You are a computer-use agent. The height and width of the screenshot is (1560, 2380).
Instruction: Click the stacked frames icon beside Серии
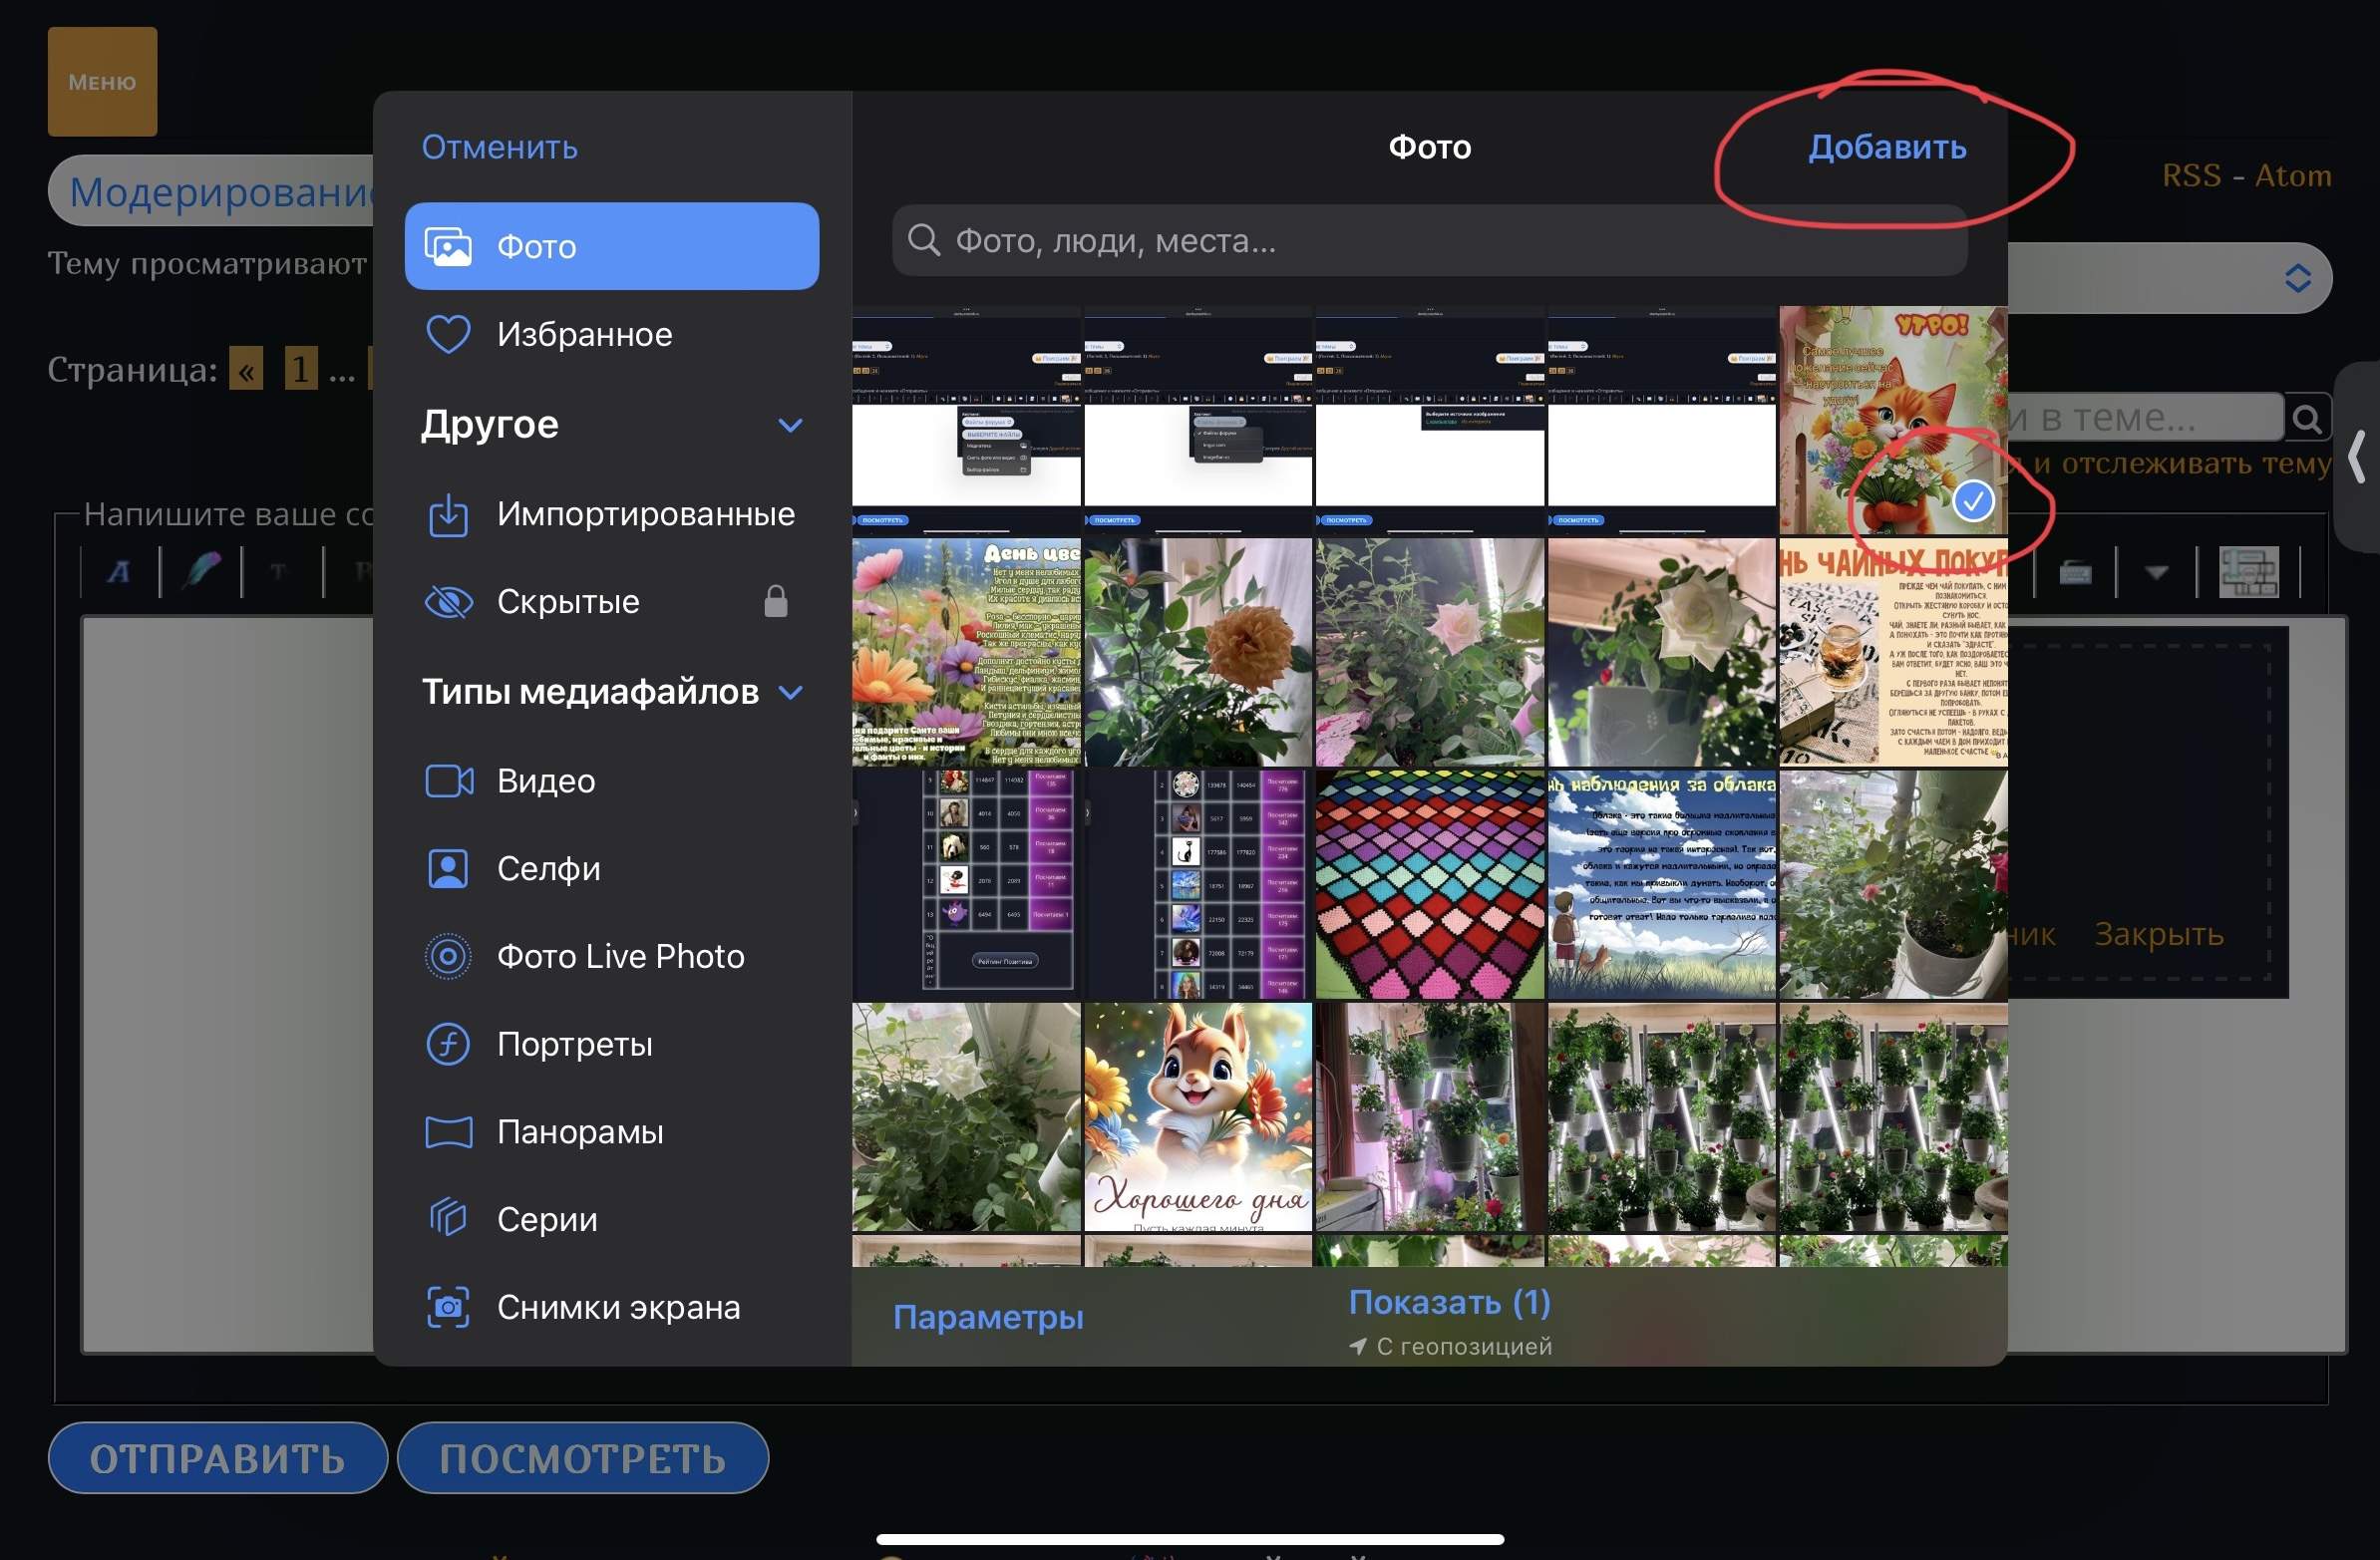point(448,1219)
